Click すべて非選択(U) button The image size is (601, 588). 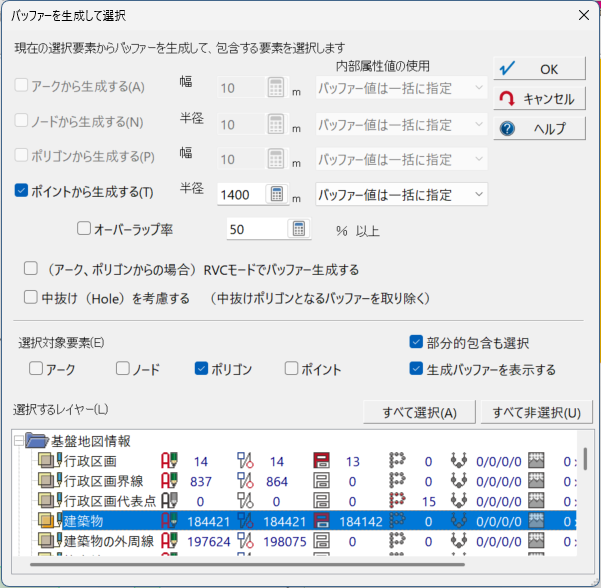[537, 412]
